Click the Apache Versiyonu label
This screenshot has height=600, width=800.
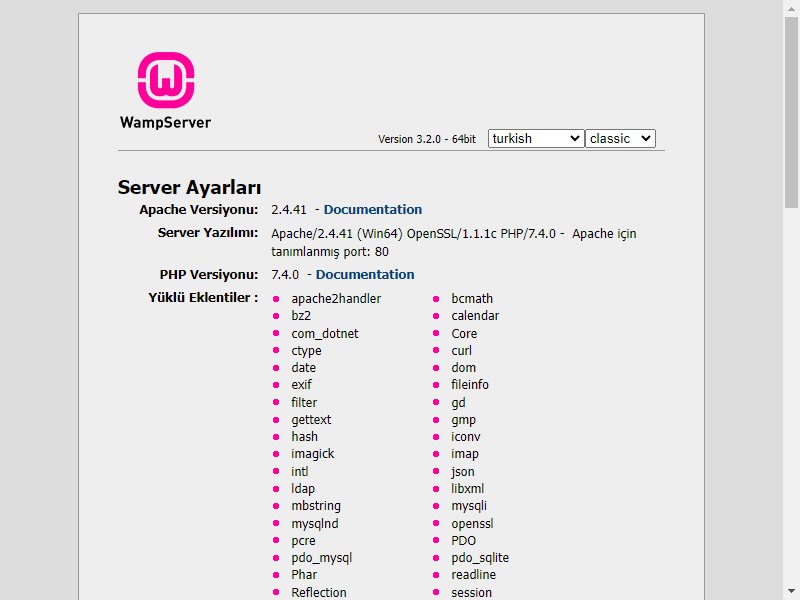coord(199,210)
